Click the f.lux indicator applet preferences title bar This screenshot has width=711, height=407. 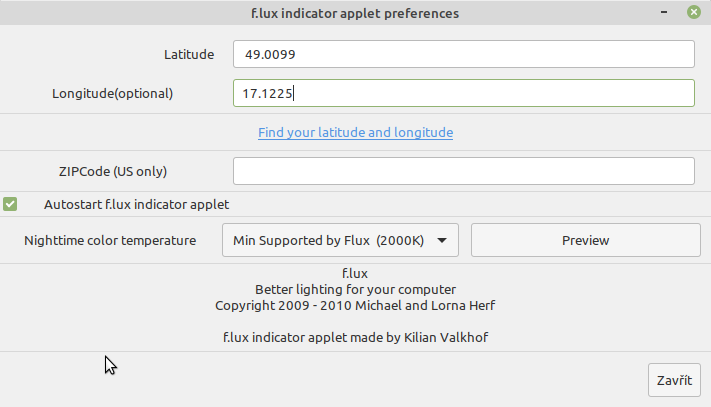[x=355, y=13]
